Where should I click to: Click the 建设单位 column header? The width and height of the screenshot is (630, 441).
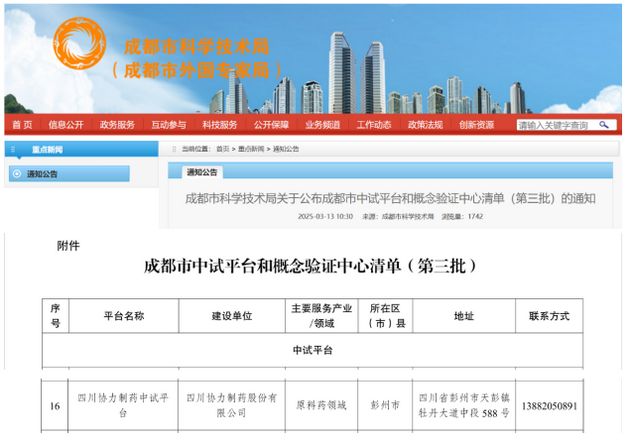coord(232,316)
